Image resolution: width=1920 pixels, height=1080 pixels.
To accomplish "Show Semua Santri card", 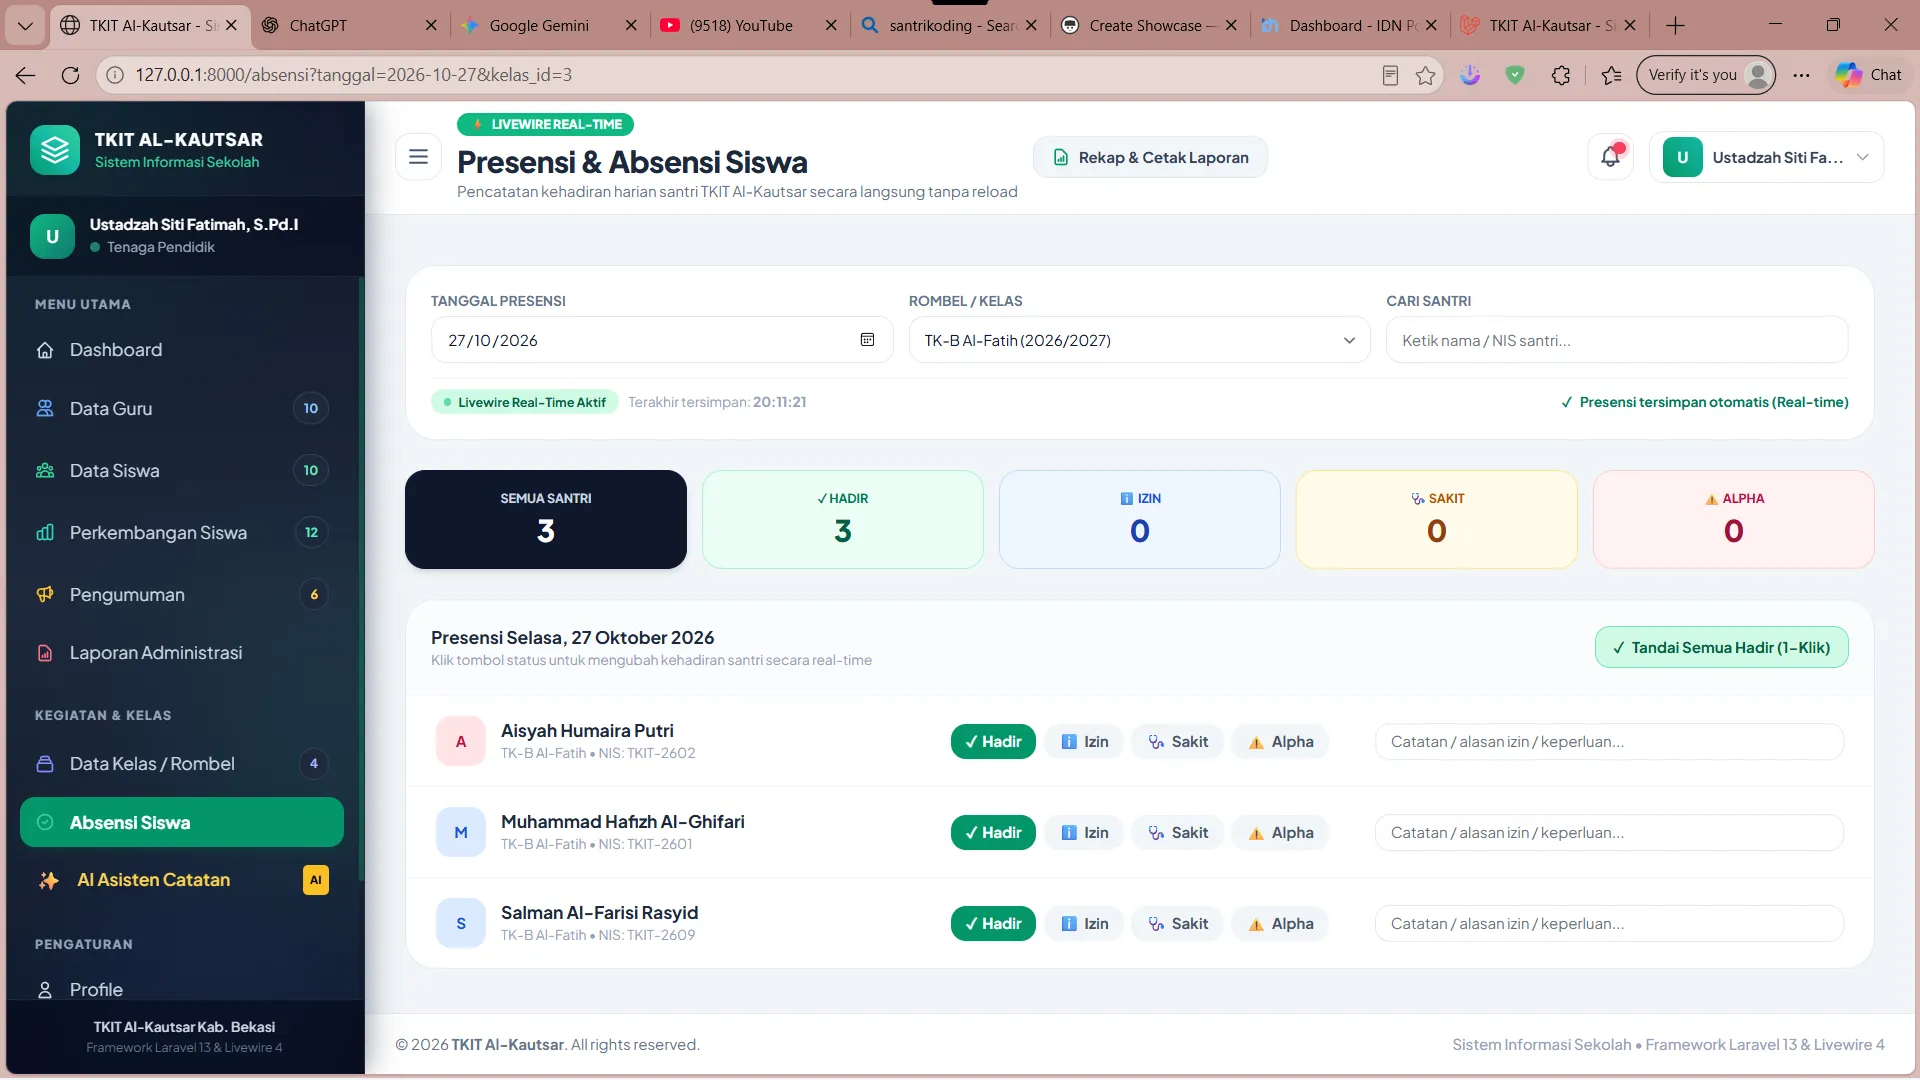I will (x=546, y=519).
